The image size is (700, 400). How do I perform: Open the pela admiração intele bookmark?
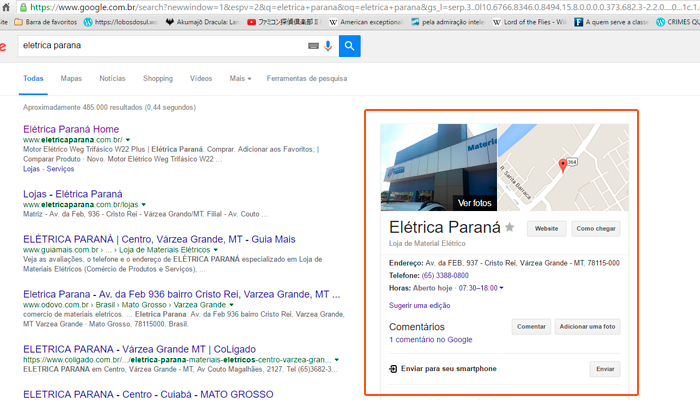(x=448, y=22)
